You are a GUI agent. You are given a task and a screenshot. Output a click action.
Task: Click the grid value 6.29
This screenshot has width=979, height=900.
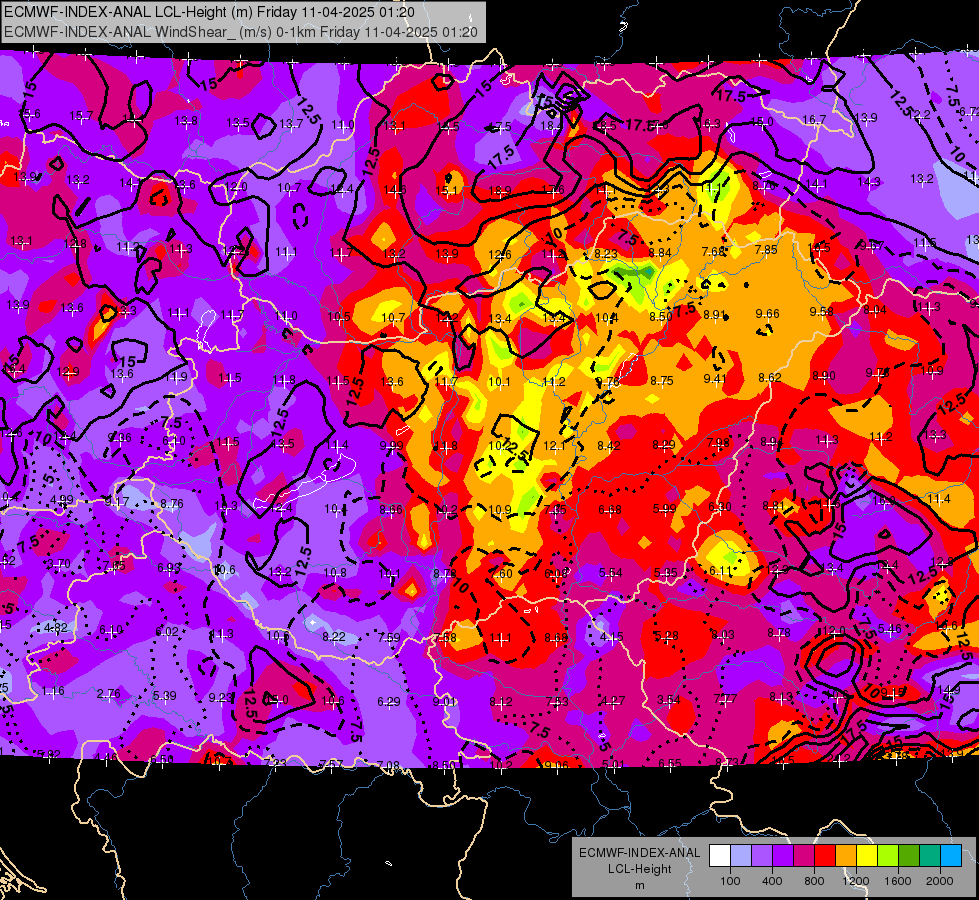[x=388, y=701]
